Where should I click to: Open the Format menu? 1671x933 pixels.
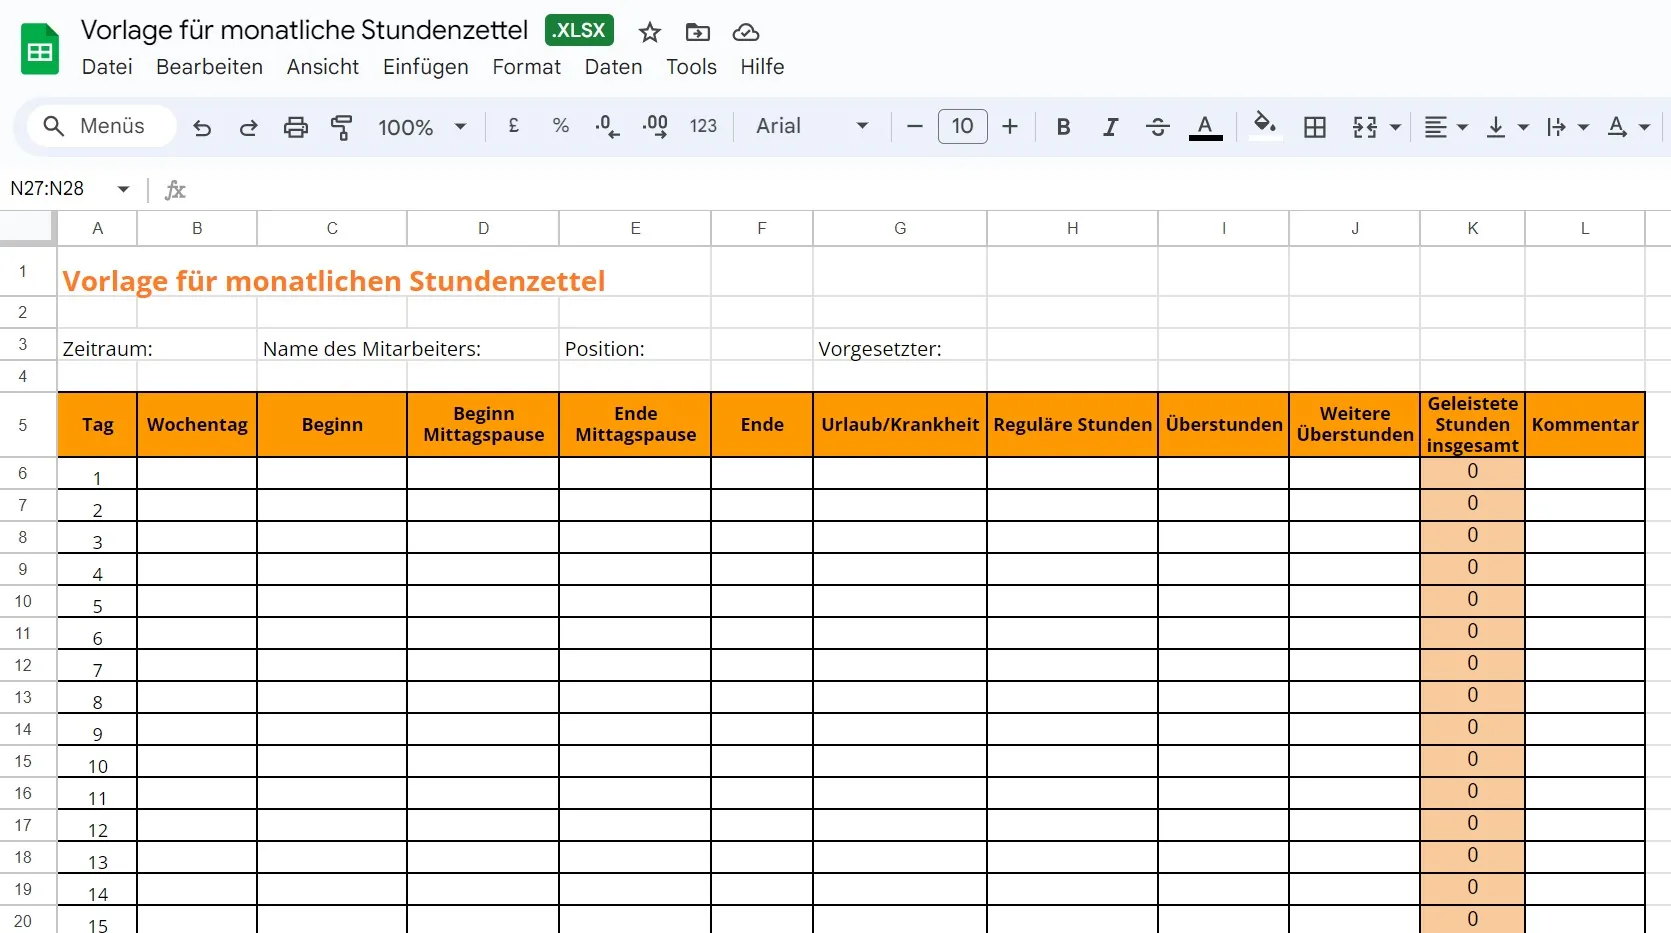tap(526, 67)
